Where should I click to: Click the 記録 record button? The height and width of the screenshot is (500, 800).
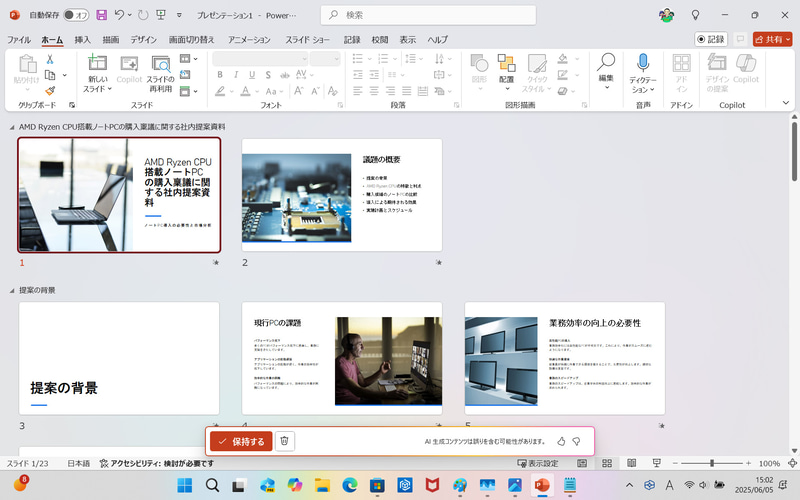click(x=711, y=39)
